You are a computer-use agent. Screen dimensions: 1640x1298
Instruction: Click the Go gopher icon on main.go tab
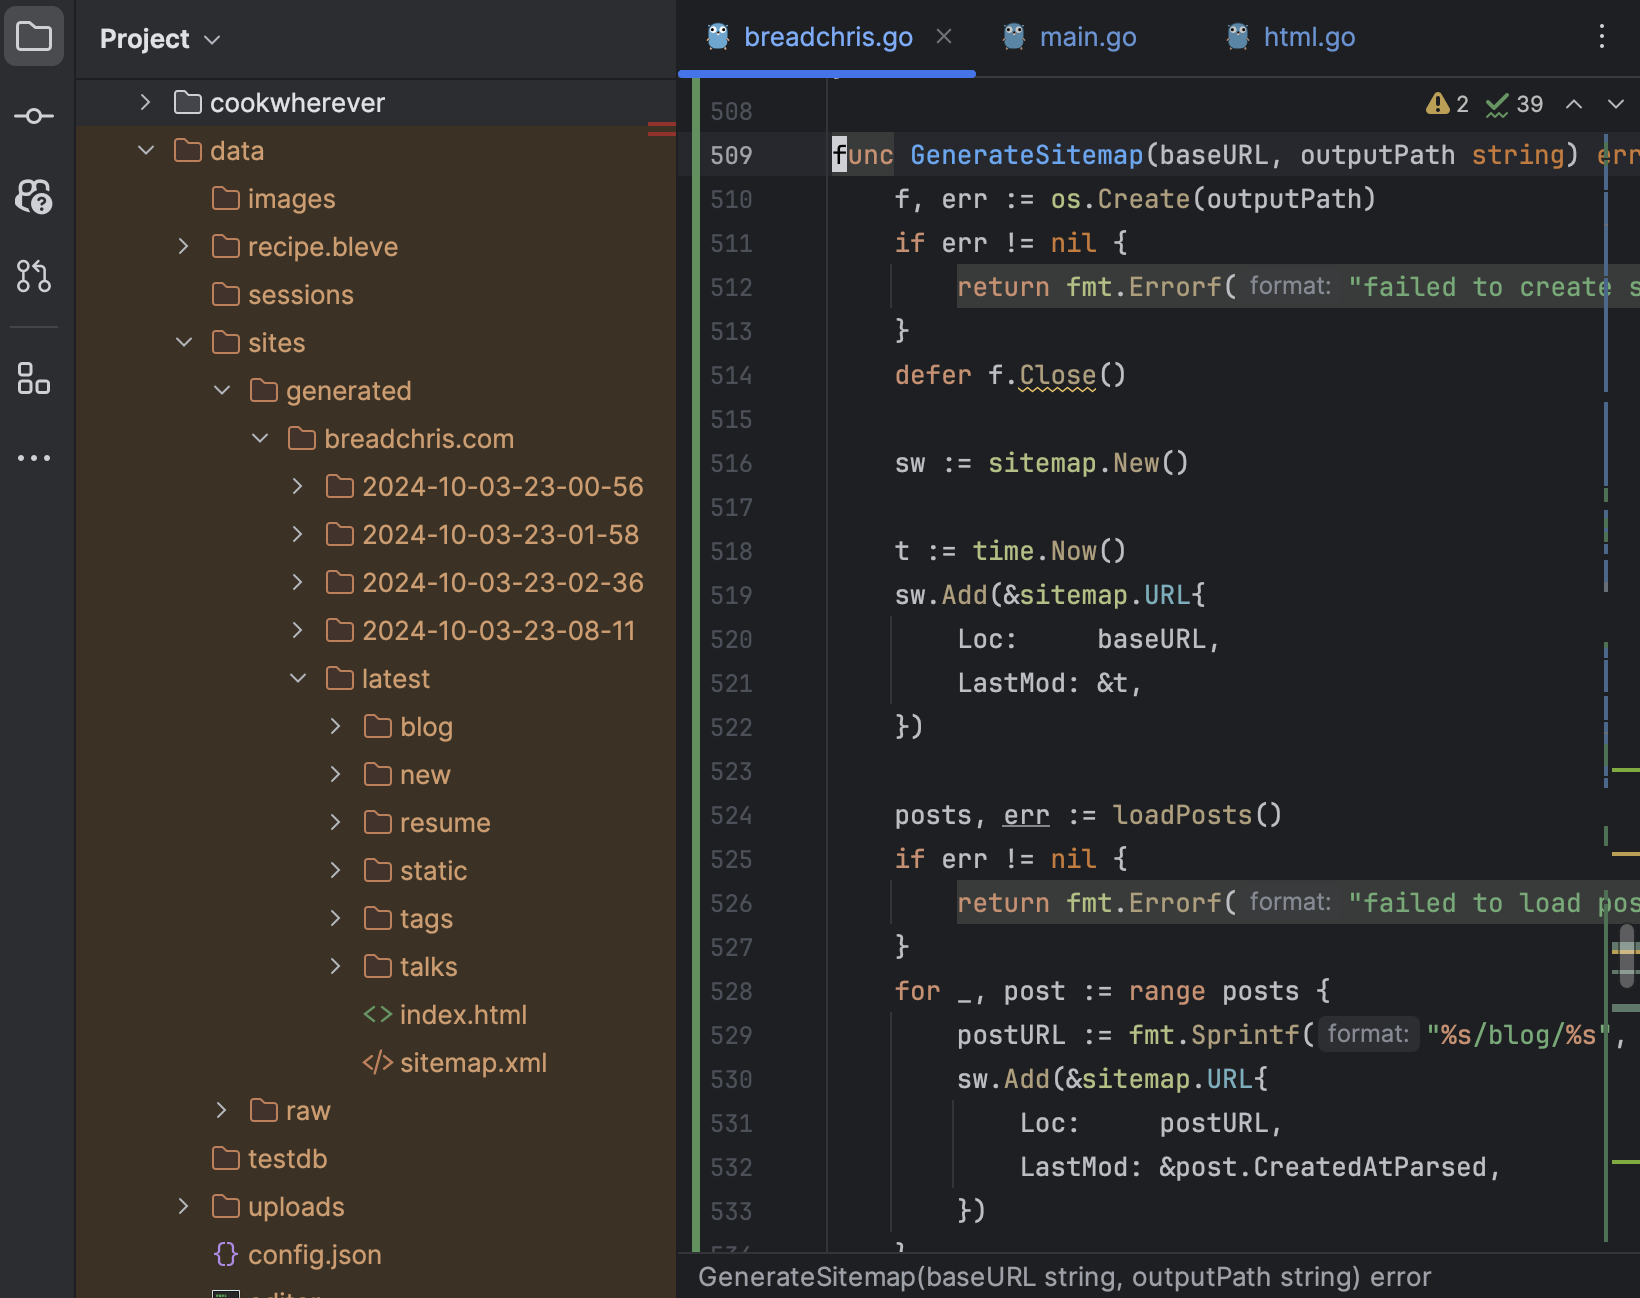(1014, 37)
